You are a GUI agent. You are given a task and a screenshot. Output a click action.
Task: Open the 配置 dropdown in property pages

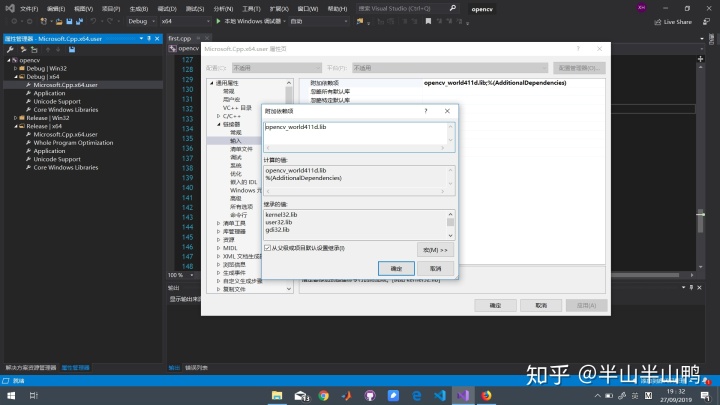276,68
